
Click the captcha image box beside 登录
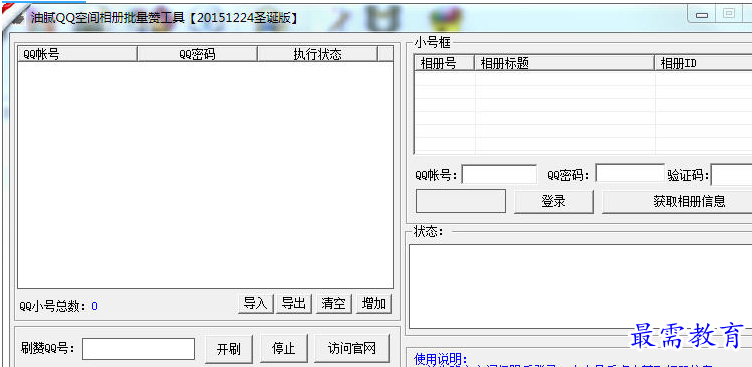(461, 201)
